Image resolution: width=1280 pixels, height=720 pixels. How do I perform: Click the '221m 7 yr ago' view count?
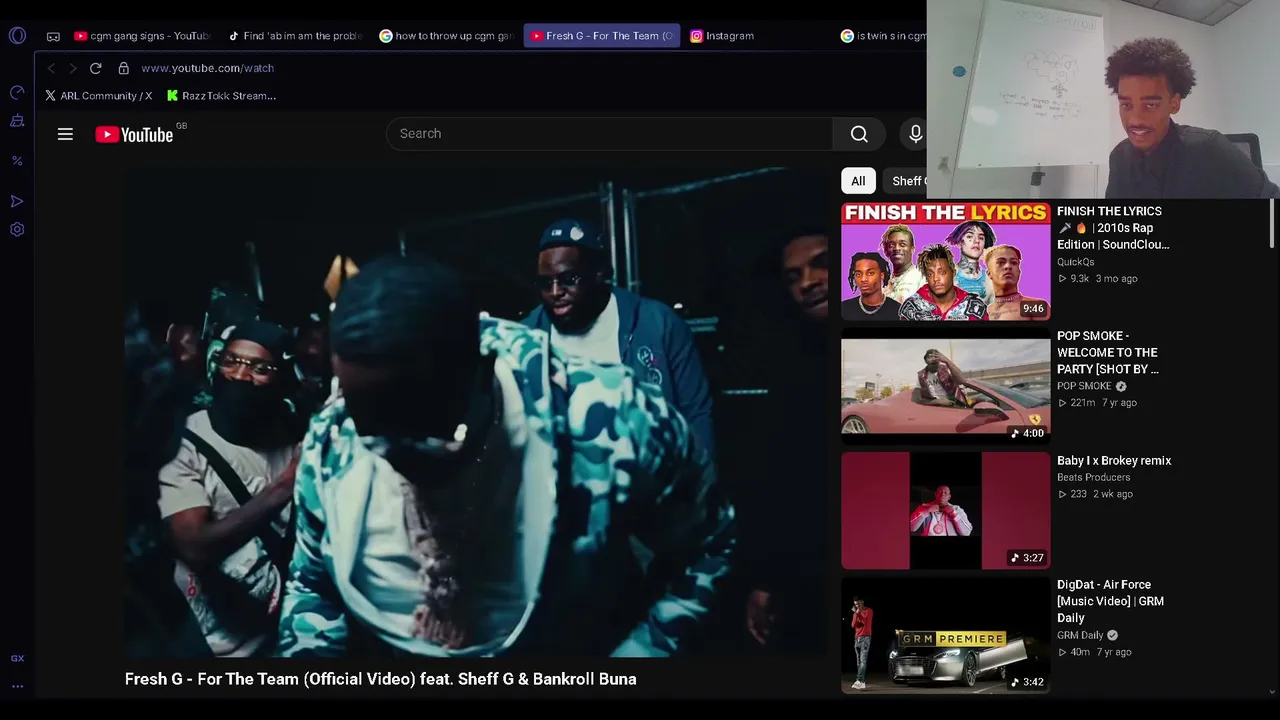[1097, 403]
